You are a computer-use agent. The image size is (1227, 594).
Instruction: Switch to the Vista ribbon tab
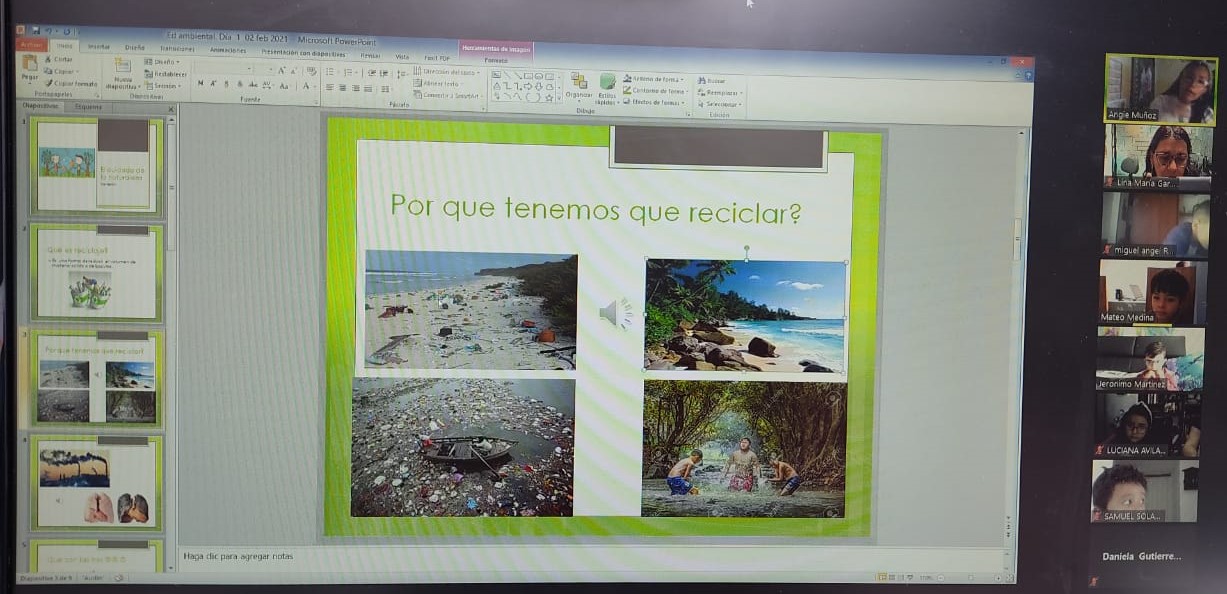[x=402, y=56]
